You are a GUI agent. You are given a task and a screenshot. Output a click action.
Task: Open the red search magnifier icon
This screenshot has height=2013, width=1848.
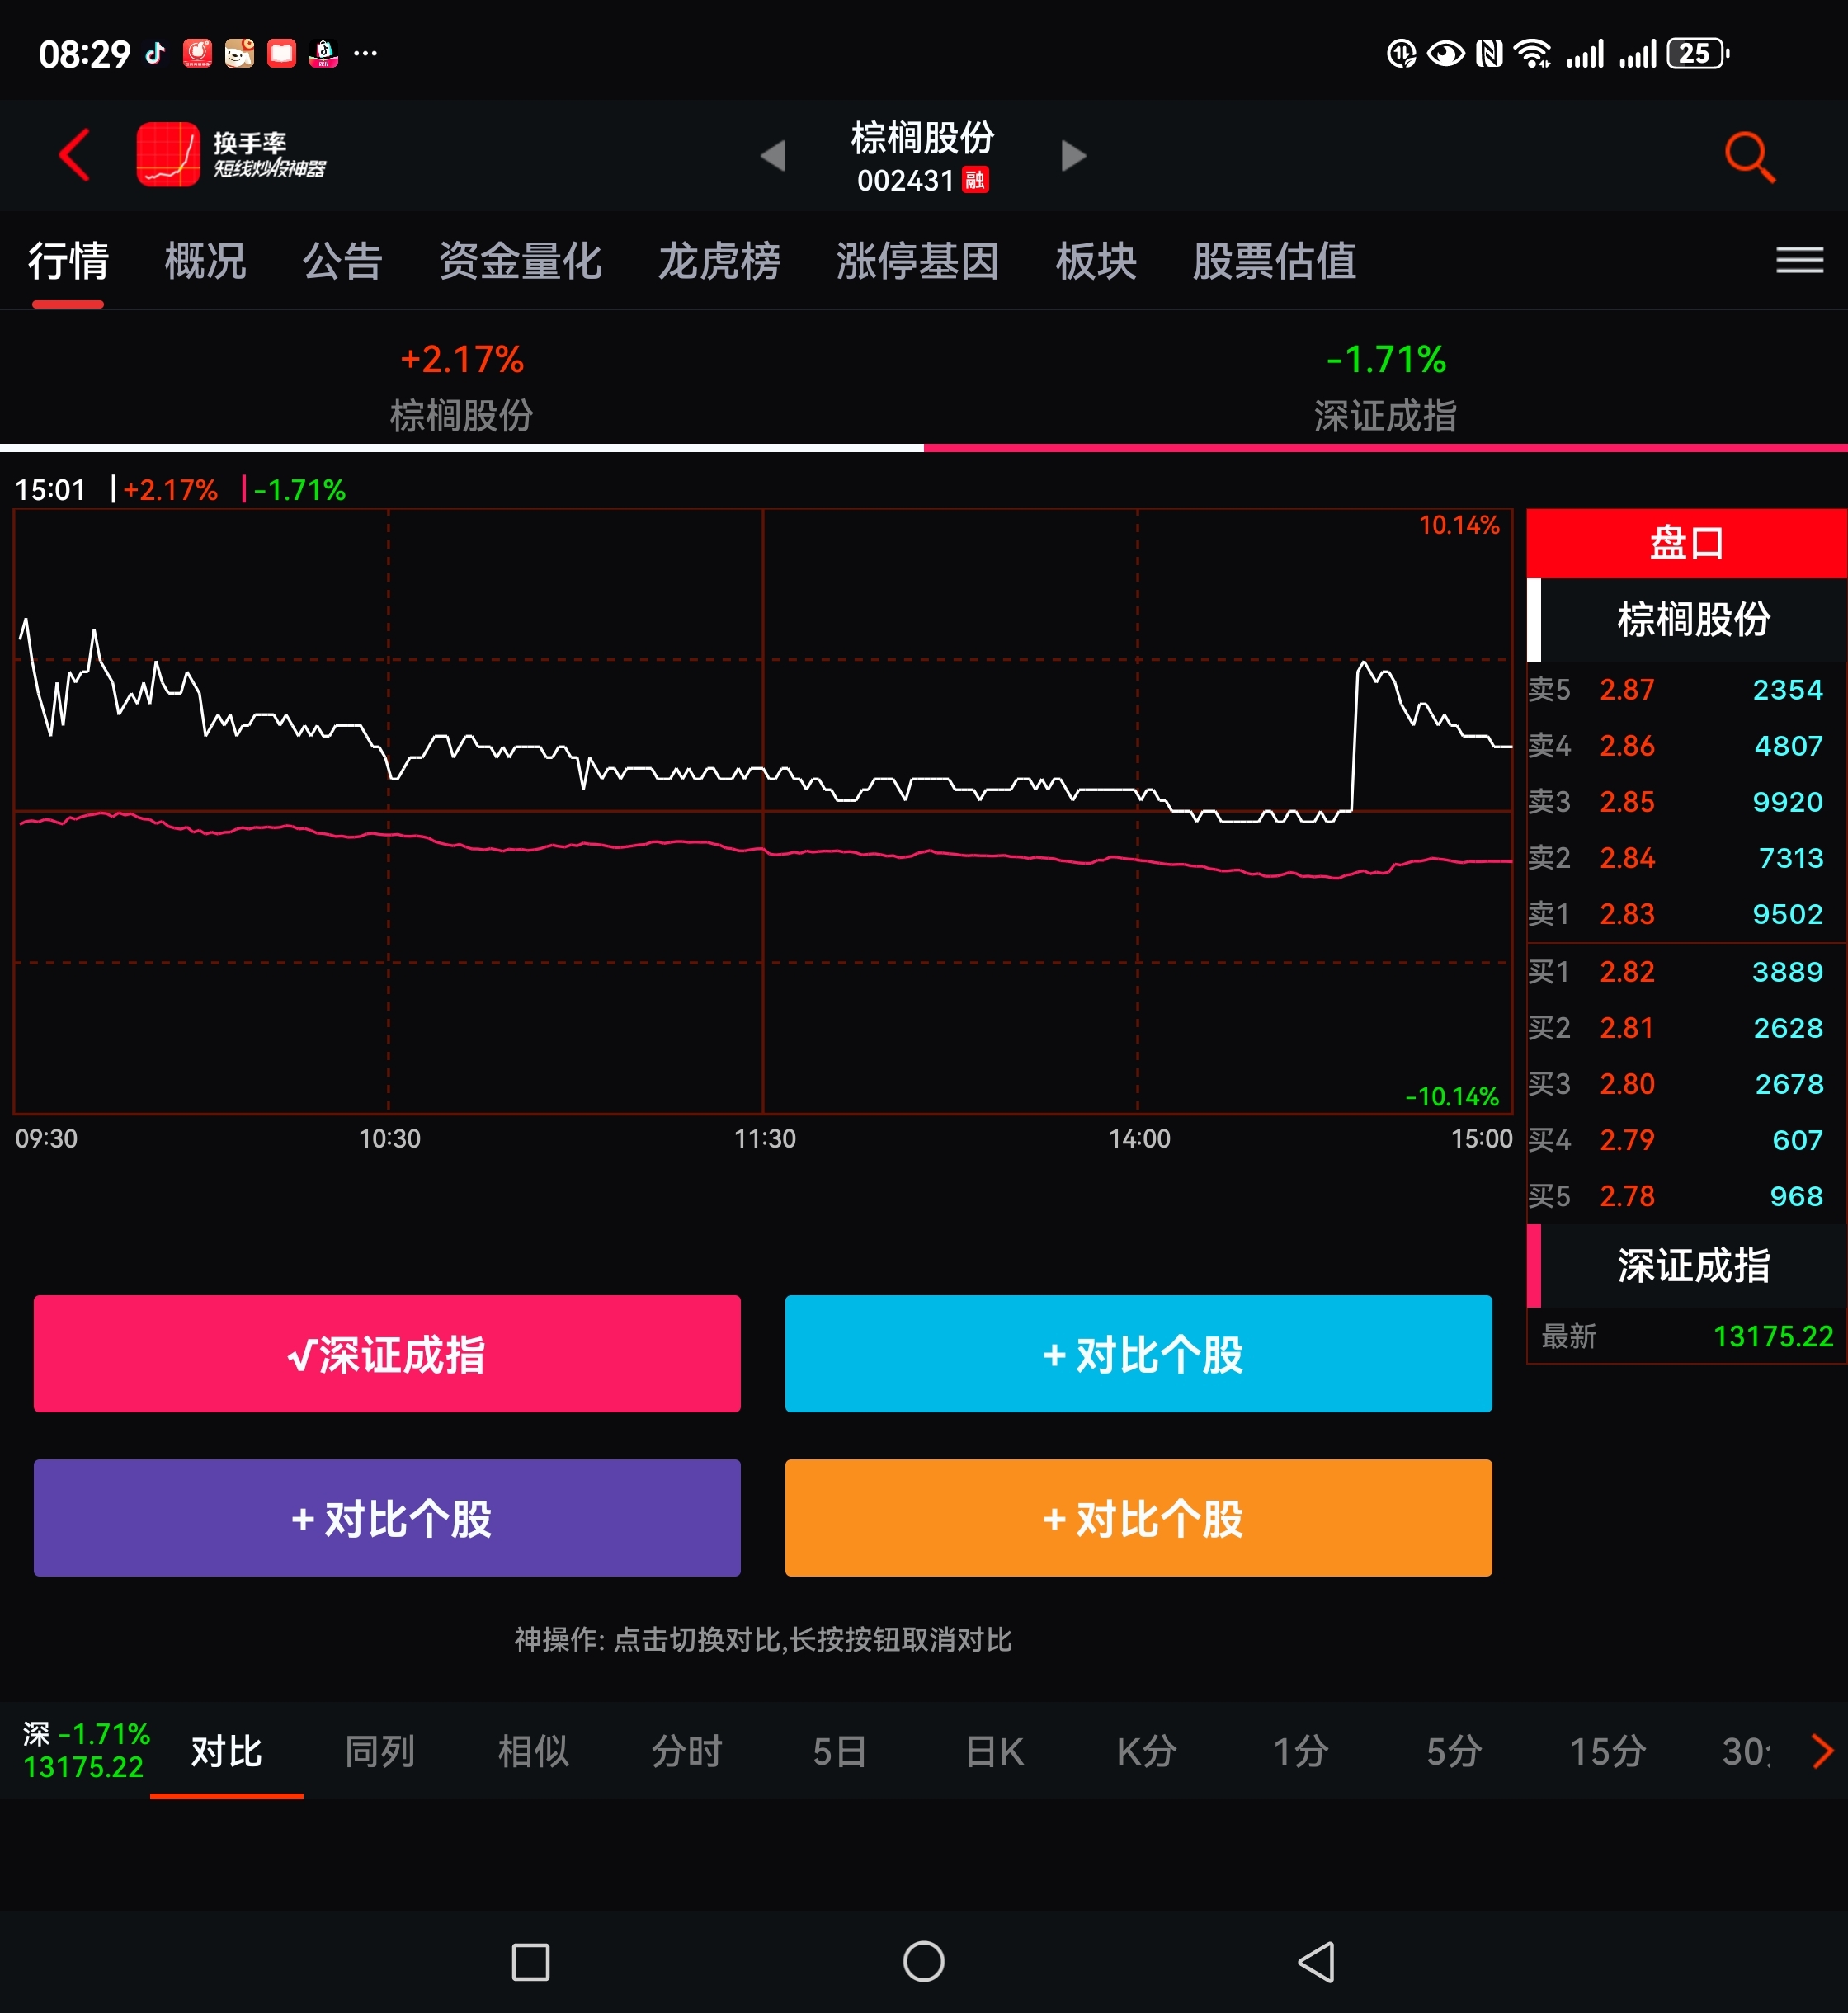(x=1748, y=157)
